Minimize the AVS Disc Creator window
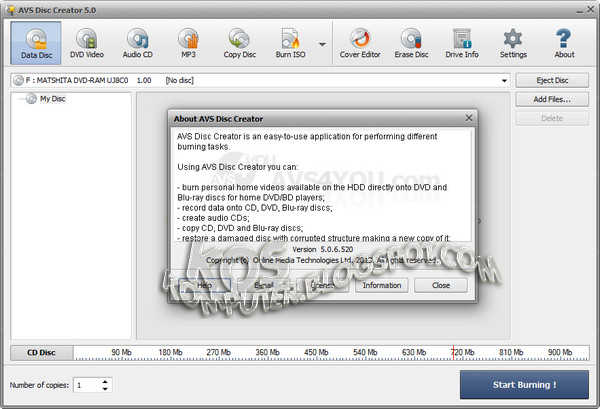The height and width of the screenshot is (409, 600). click(x=580, y=11)
